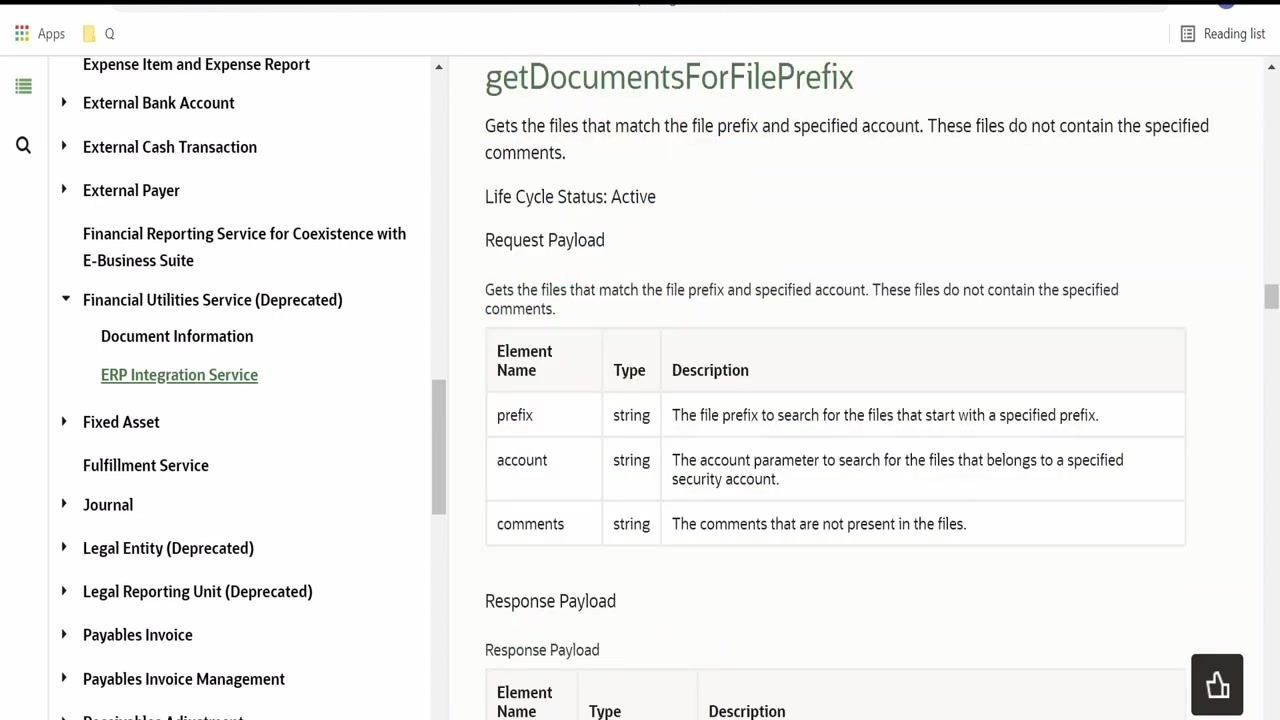Expand the Payables Invoice node

[64, 634]
